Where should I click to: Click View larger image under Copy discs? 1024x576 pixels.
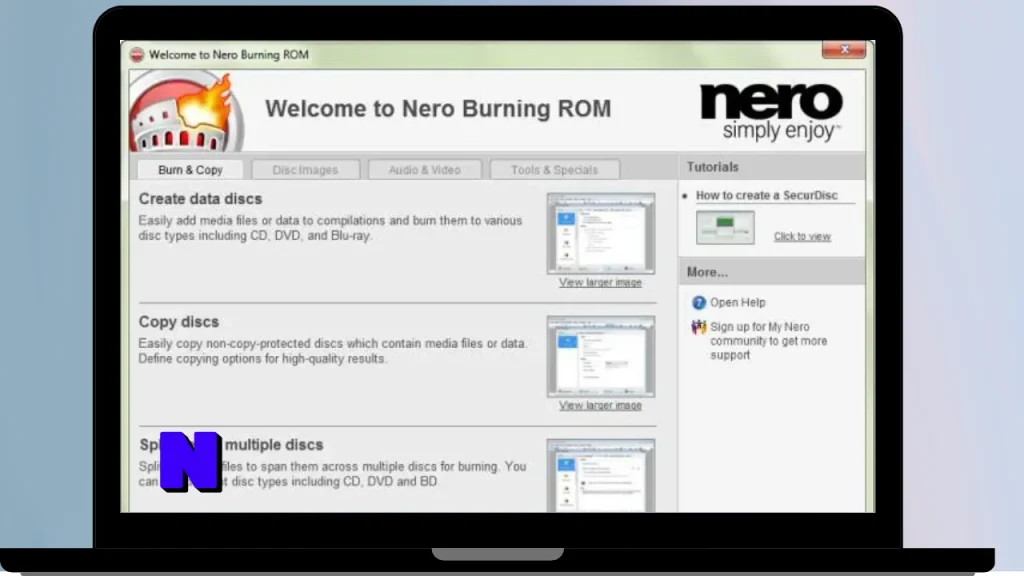click(x=600, y=406)
